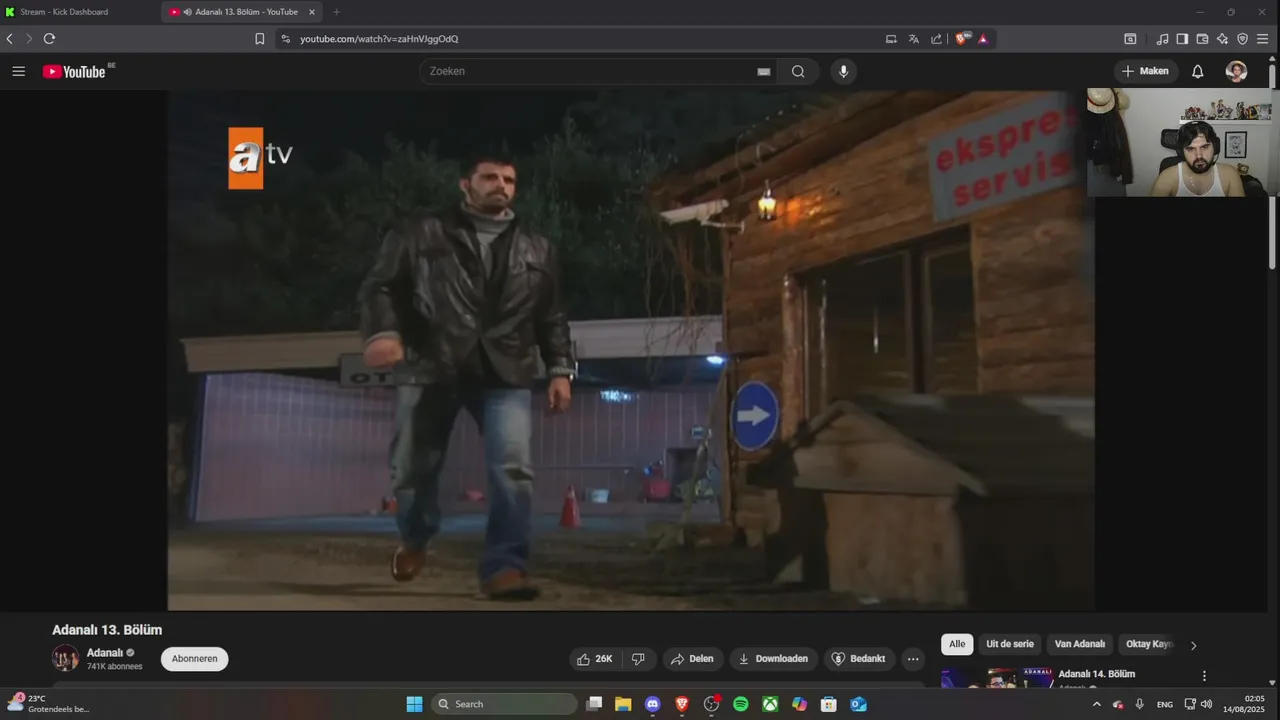Click the search magnifier button on YouTube
Screen dimensions: 1280x720
(x=798, y=71)
